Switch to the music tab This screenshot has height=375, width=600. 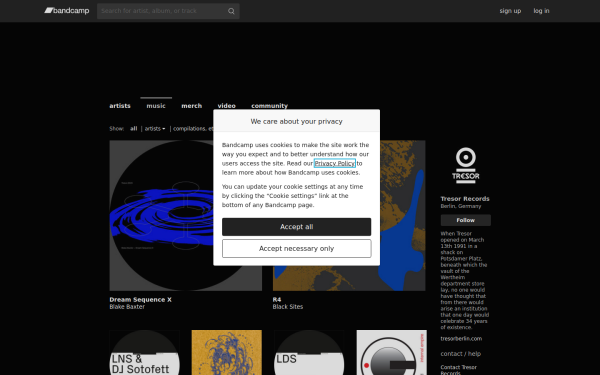(156, 106)
